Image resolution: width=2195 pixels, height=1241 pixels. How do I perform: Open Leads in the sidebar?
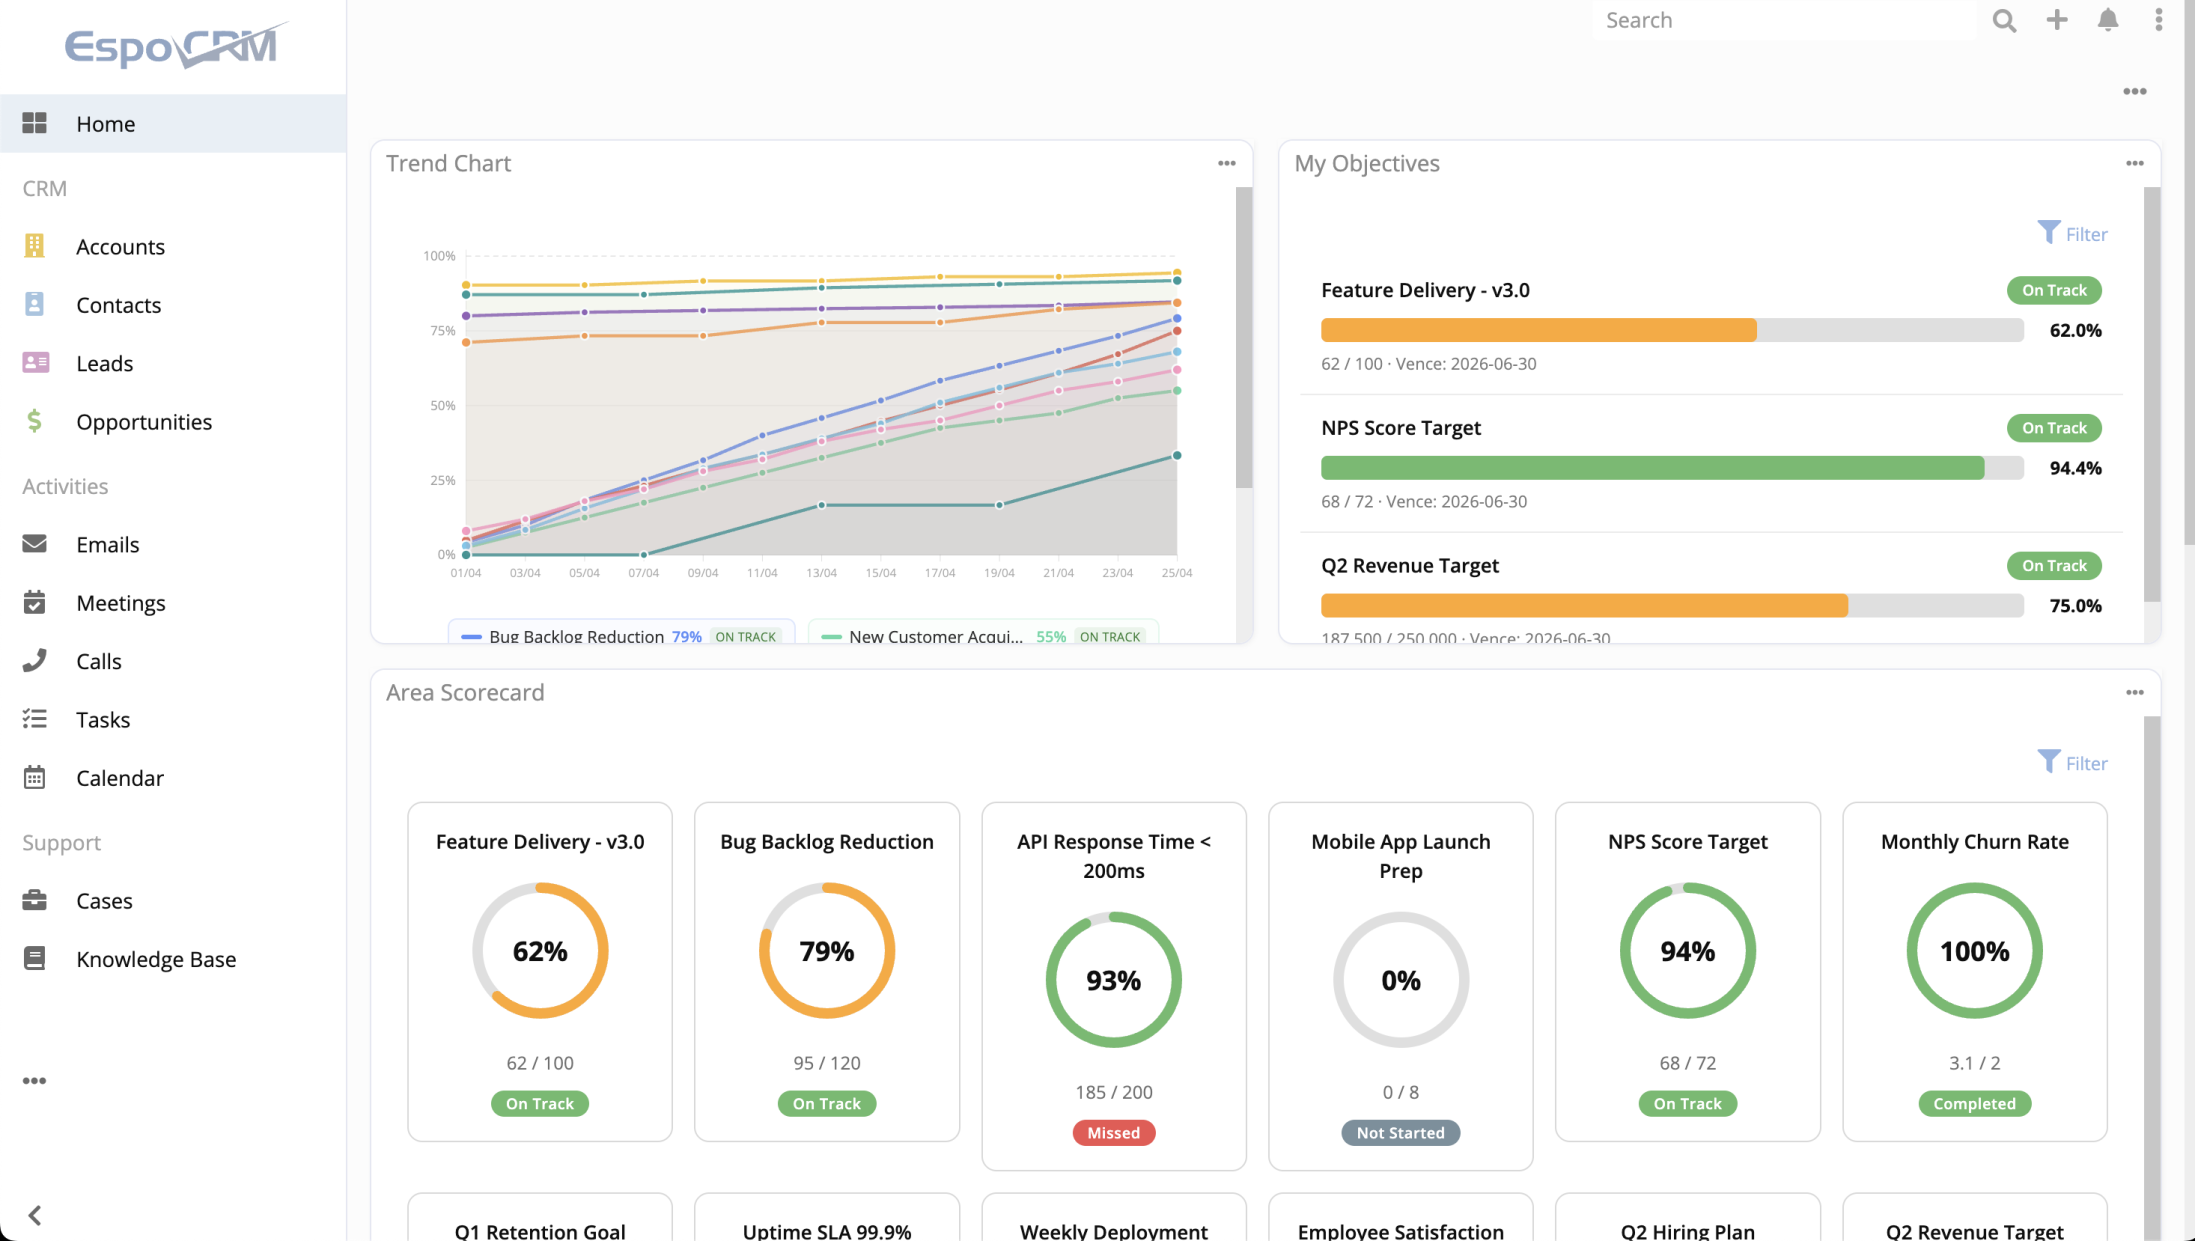click(104, 363)
